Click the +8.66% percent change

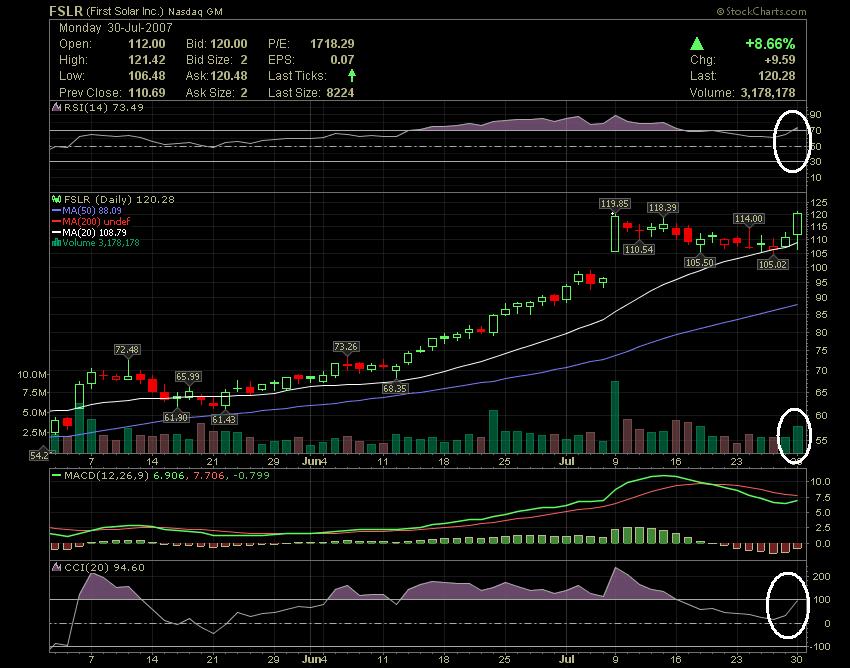pyautogui.click(x=770, y=44)
